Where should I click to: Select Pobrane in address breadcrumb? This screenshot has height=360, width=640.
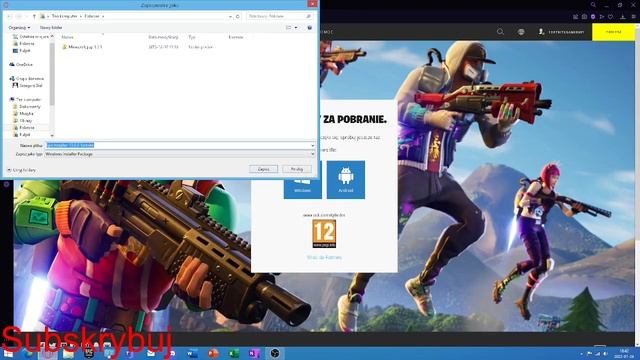point(92,16)
